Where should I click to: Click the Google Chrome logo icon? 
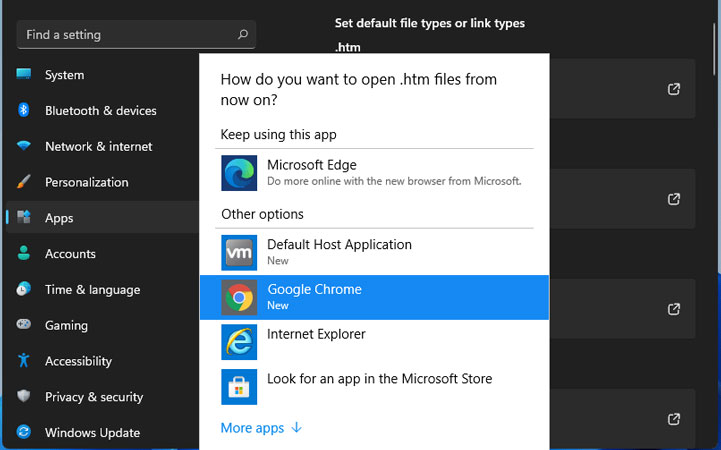point(239,297)
